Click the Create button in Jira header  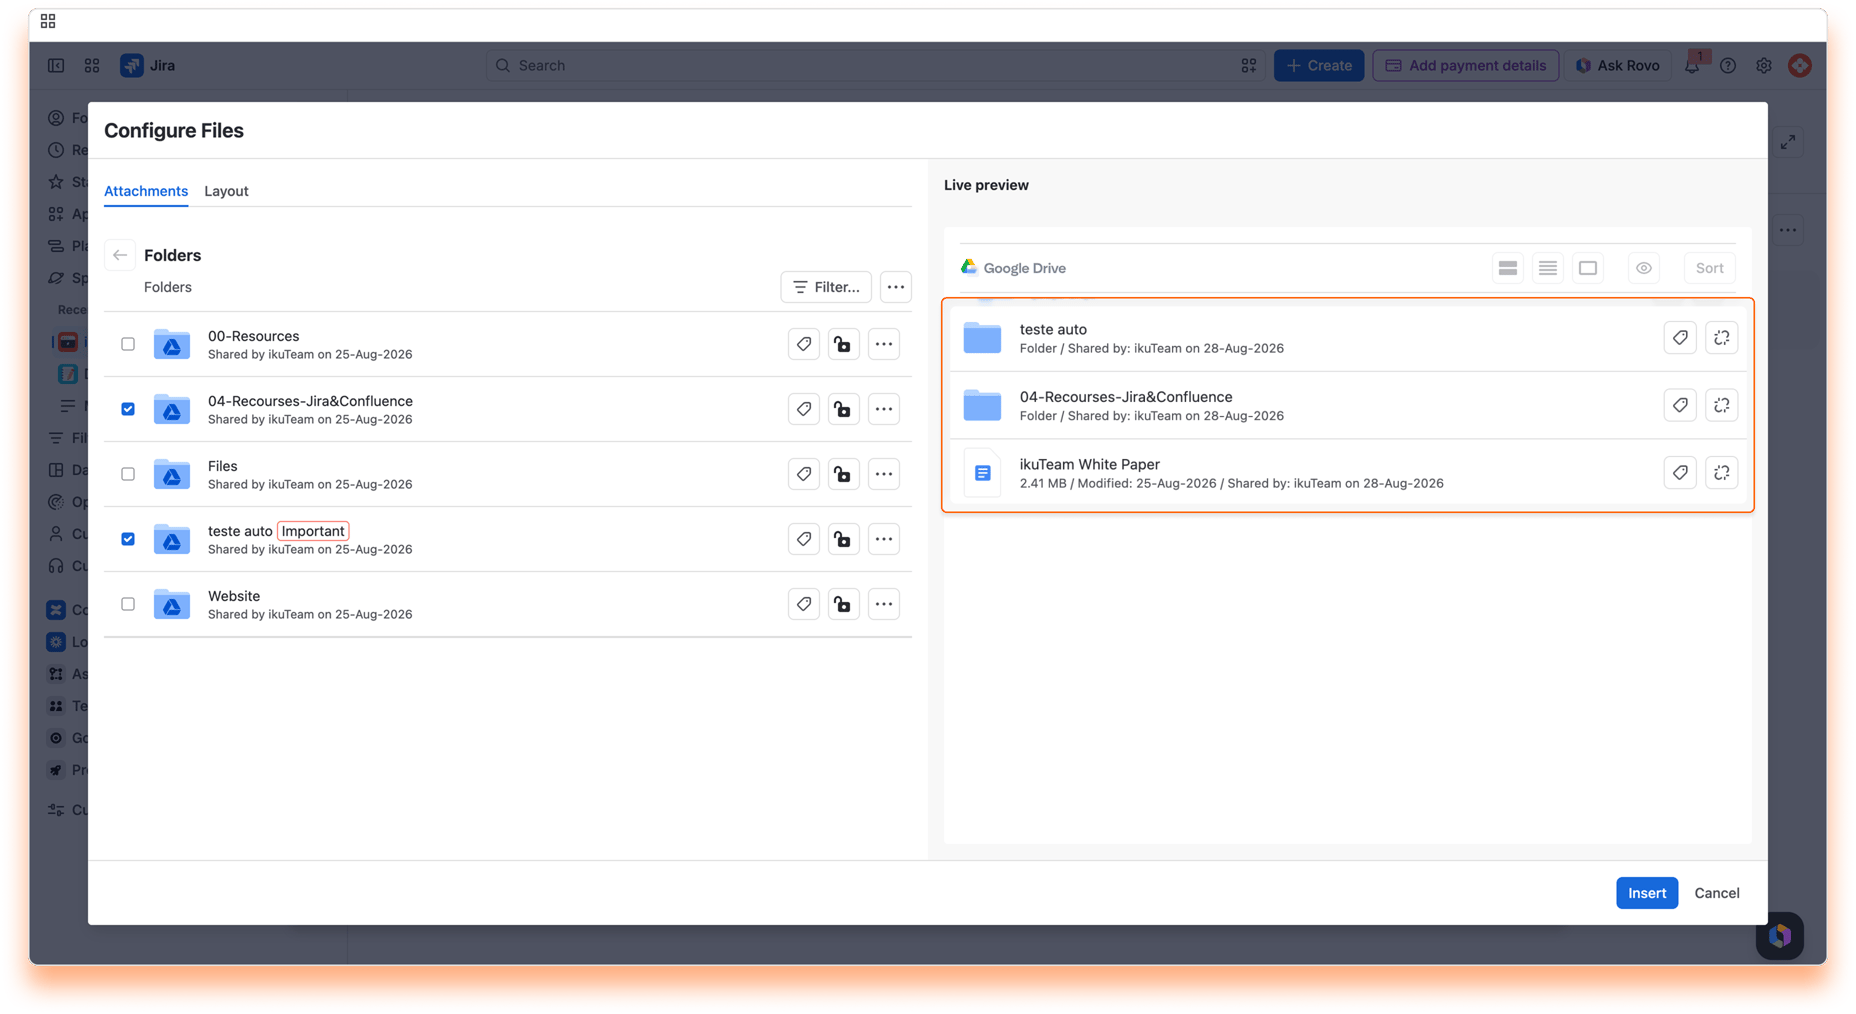(1319, 66)
